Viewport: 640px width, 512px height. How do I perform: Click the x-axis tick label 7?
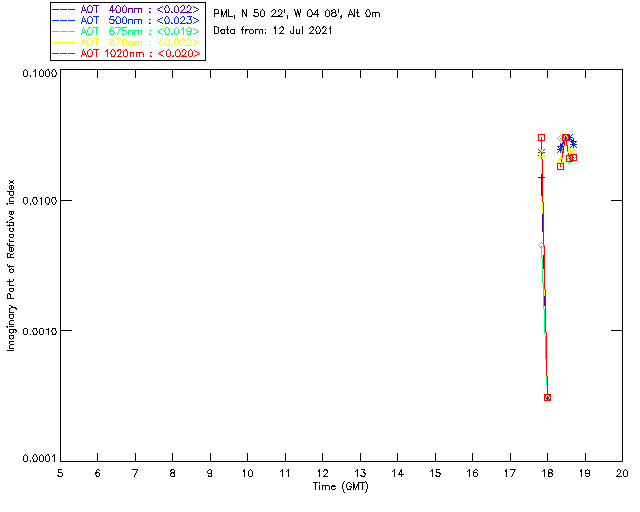pos(135,473)
